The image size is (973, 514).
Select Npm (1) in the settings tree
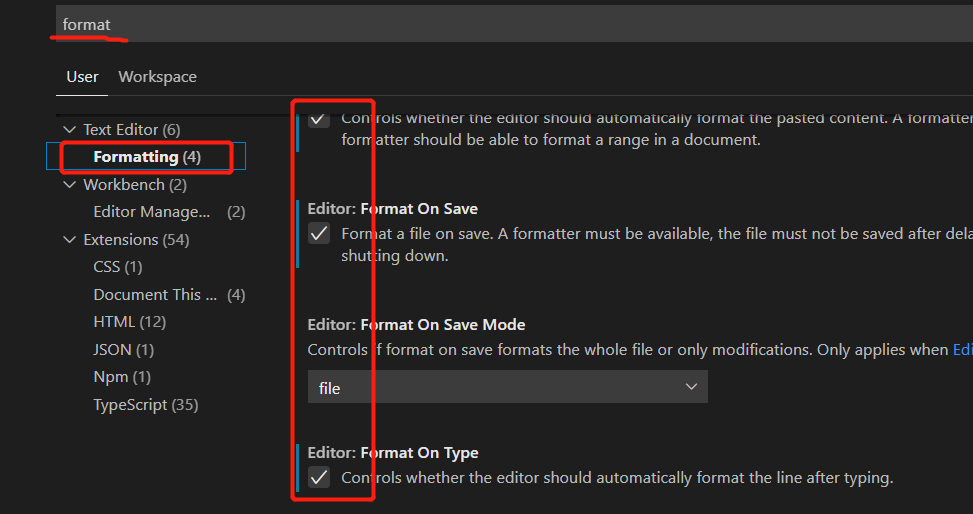121,377
